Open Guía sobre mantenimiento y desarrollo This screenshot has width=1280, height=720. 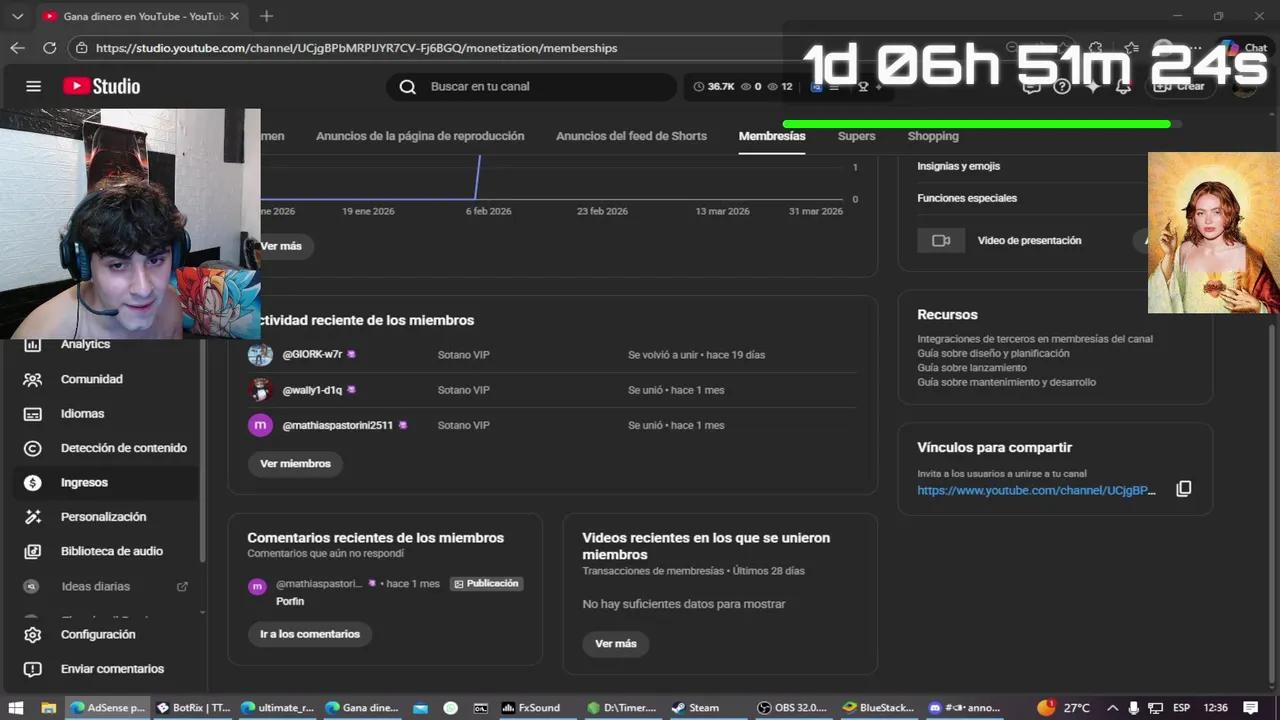(1006, 382)
